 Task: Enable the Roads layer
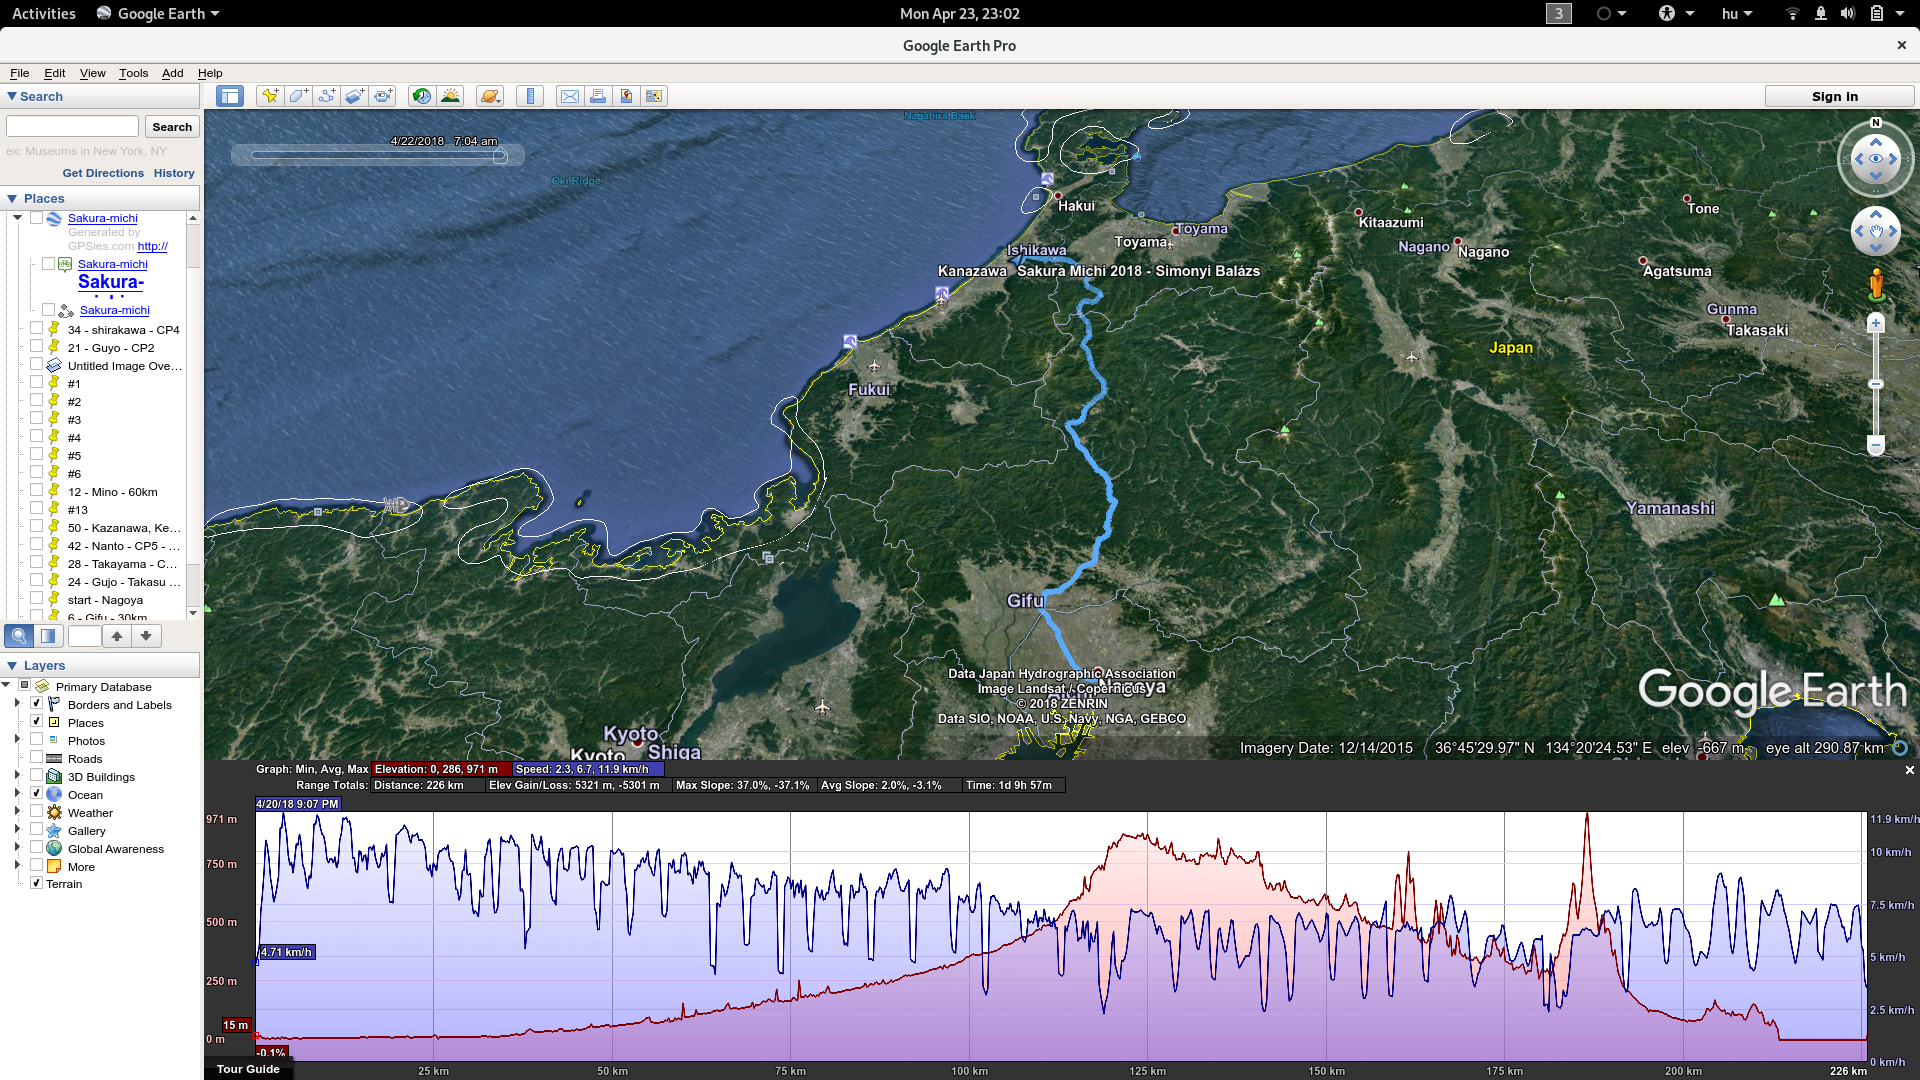[36, 758]
